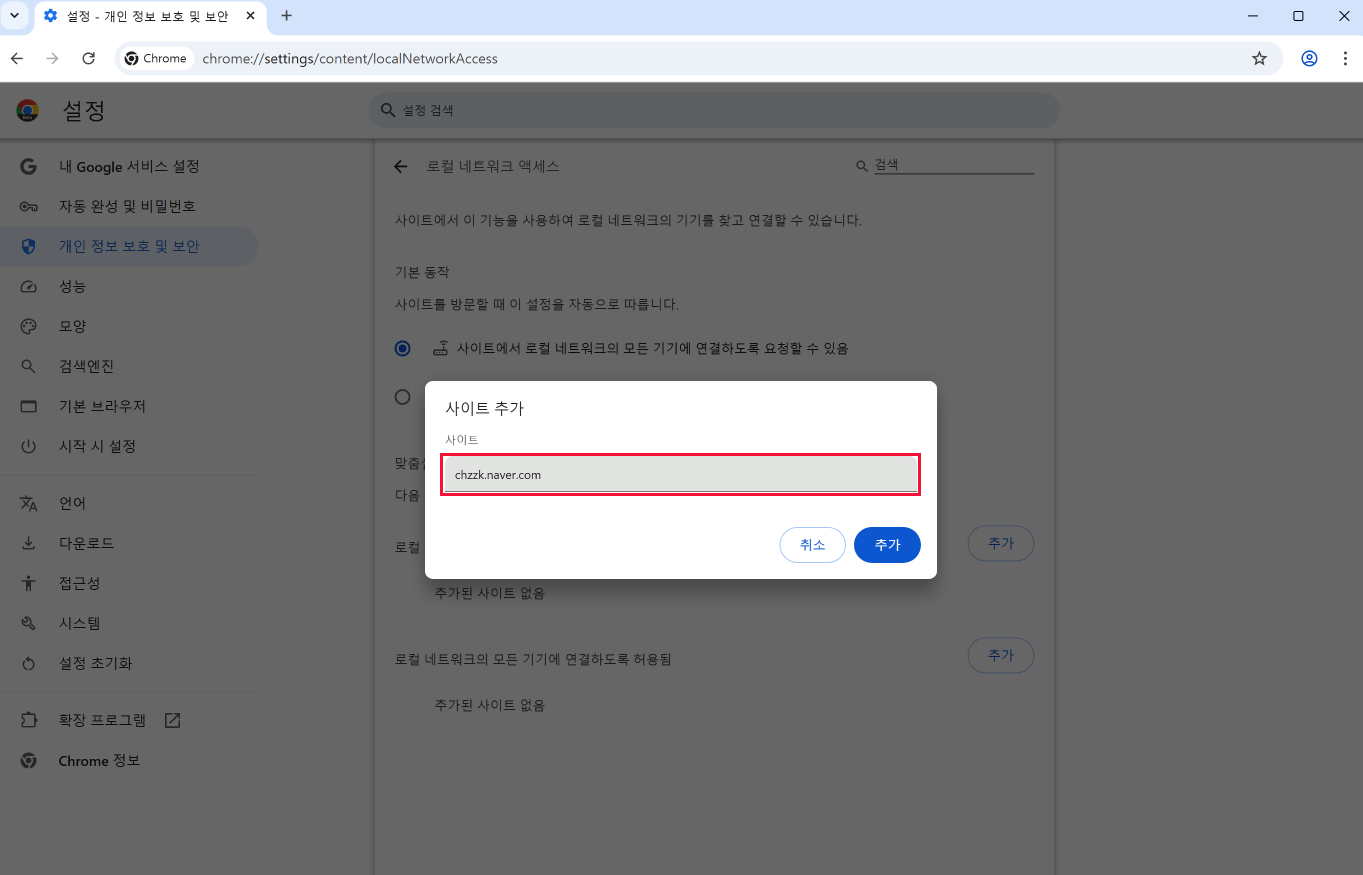Image resolution: width=1363 pixels, height=875 pixels.
Task: Click 추가 button for allowed sites list
Action: (x=1000, y=655)
